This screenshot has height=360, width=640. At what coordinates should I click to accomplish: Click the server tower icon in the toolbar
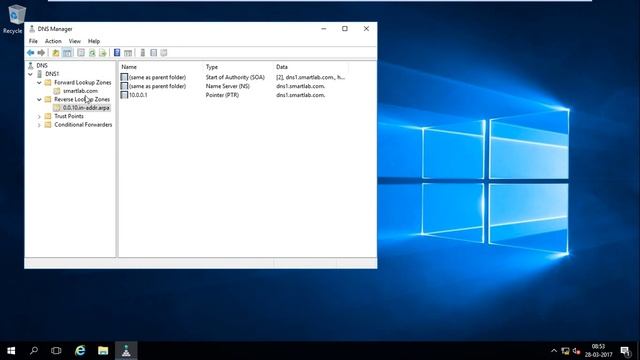coord(142,53)
